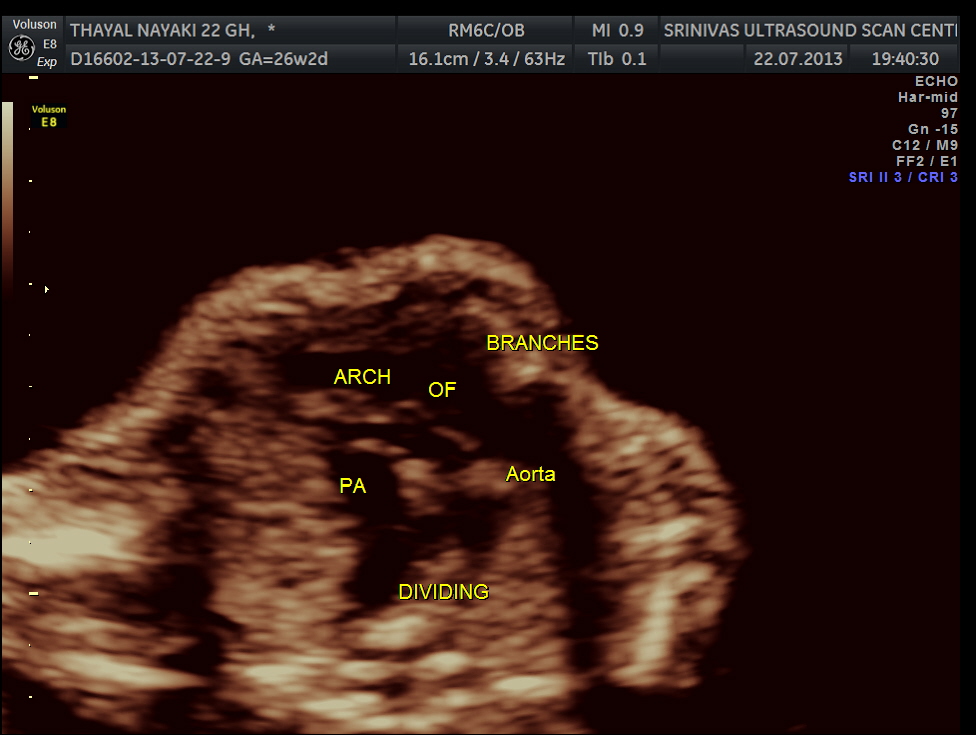Click the depth and frame rate readout 16.1cm
976x735 pixels.
pyautogui.click(x=486, y=59)
